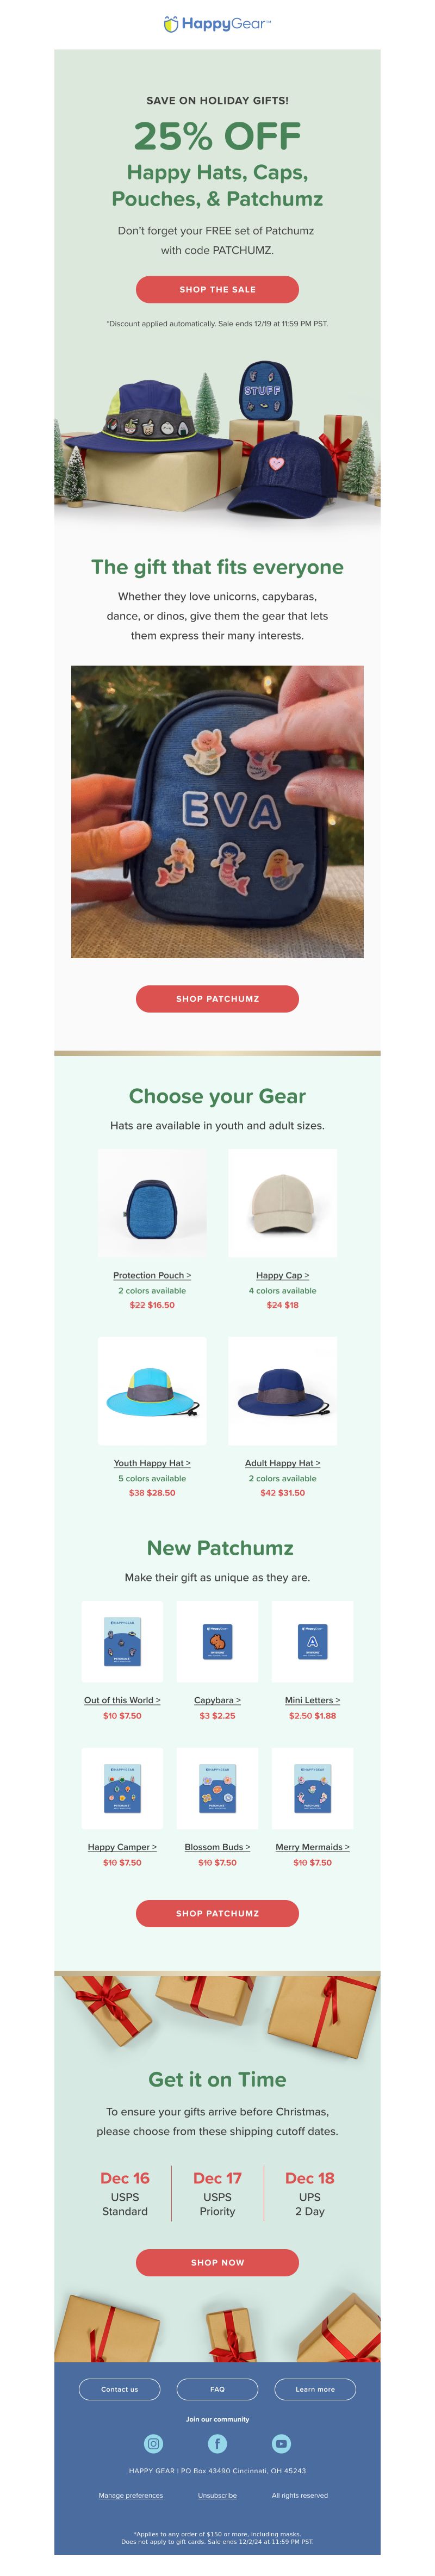Select the Out of this World patch image
Image resolution: width=435 pixels, height=2576 pixels.
(122, 1641)
